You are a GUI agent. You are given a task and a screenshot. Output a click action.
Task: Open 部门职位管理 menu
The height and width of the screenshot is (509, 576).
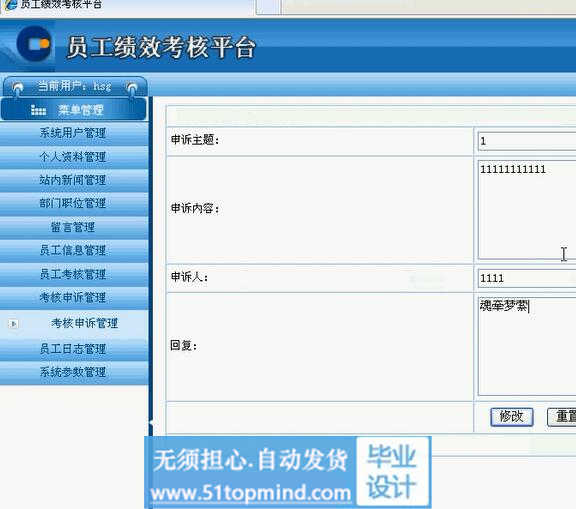(73, 203)
